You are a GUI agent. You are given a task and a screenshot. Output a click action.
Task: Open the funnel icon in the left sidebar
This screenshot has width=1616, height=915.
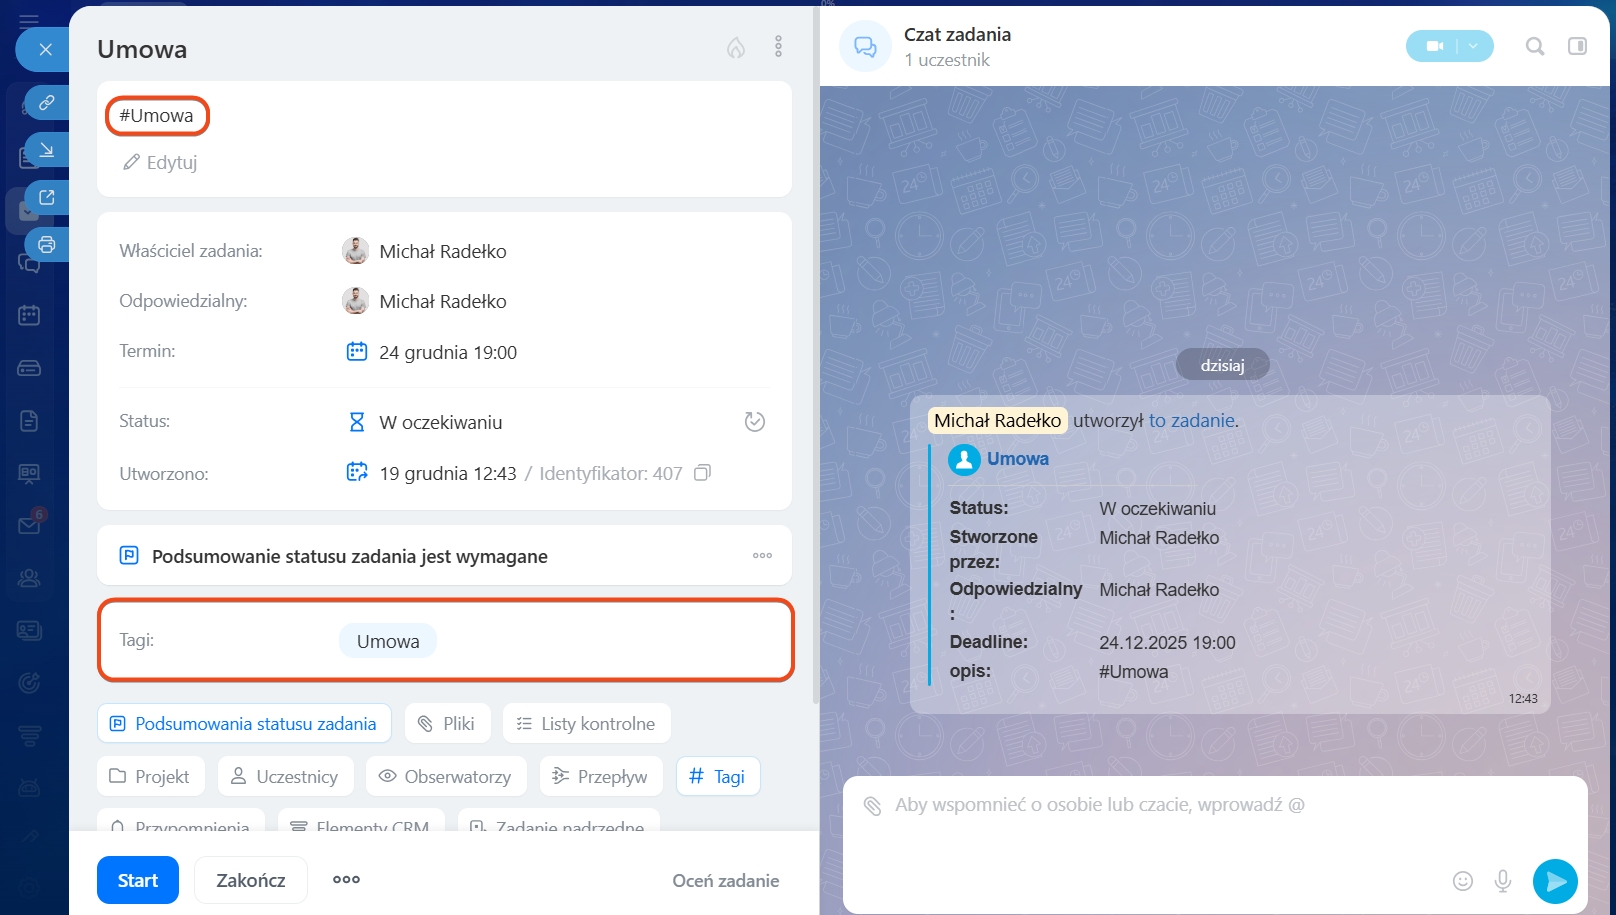coord(29,736)
